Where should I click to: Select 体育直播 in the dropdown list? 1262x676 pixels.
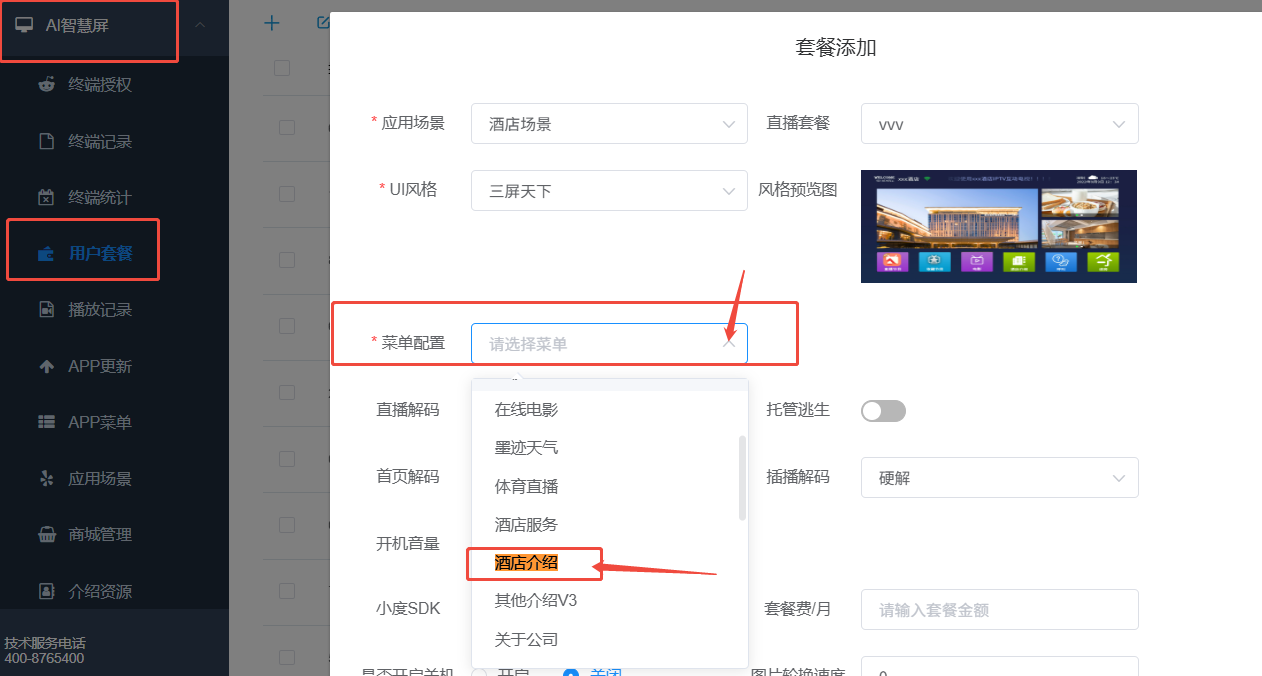pyautogui.click(x=527, y=487)
